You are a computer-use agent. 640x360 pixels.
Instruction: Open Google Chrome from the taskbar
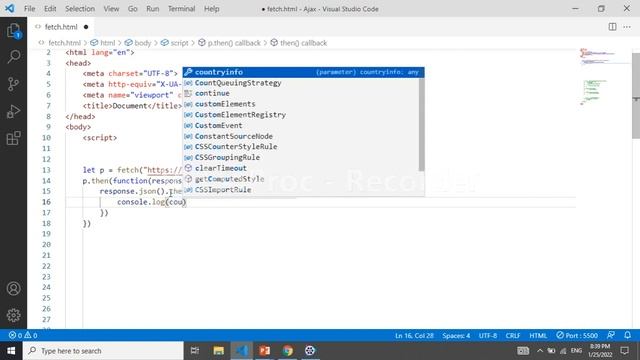[x=287, y=351]
